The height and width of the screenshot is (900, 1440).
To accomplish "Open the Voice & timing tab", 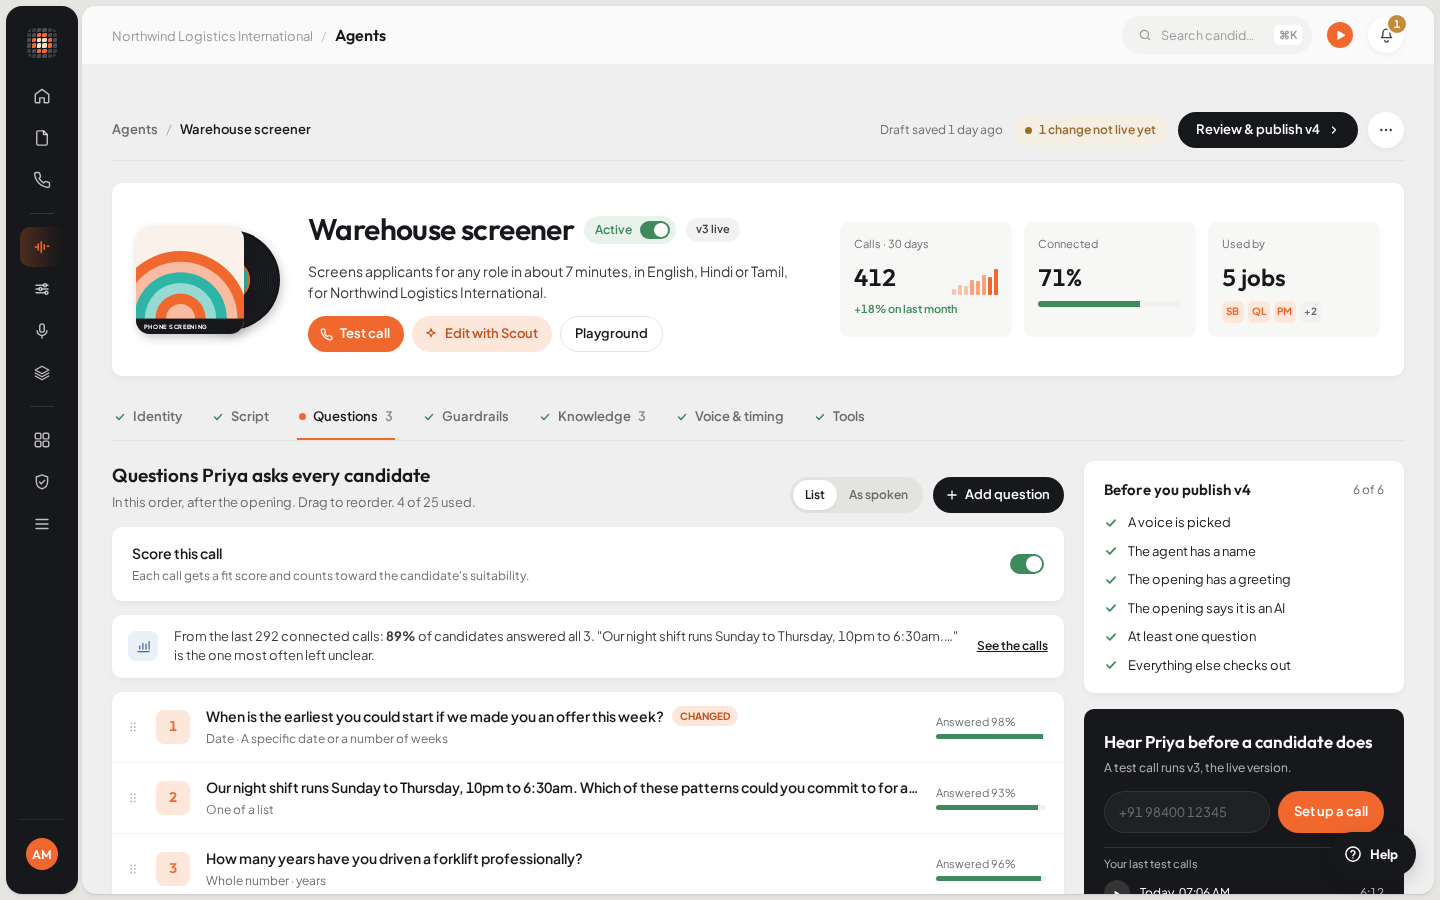I will coord(730,417).
